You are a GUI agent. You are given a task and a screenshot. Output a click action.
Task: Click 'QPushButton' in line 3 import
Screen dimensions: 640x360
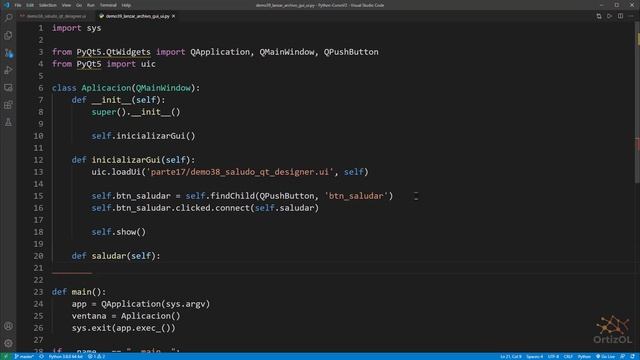click(351, 52)
